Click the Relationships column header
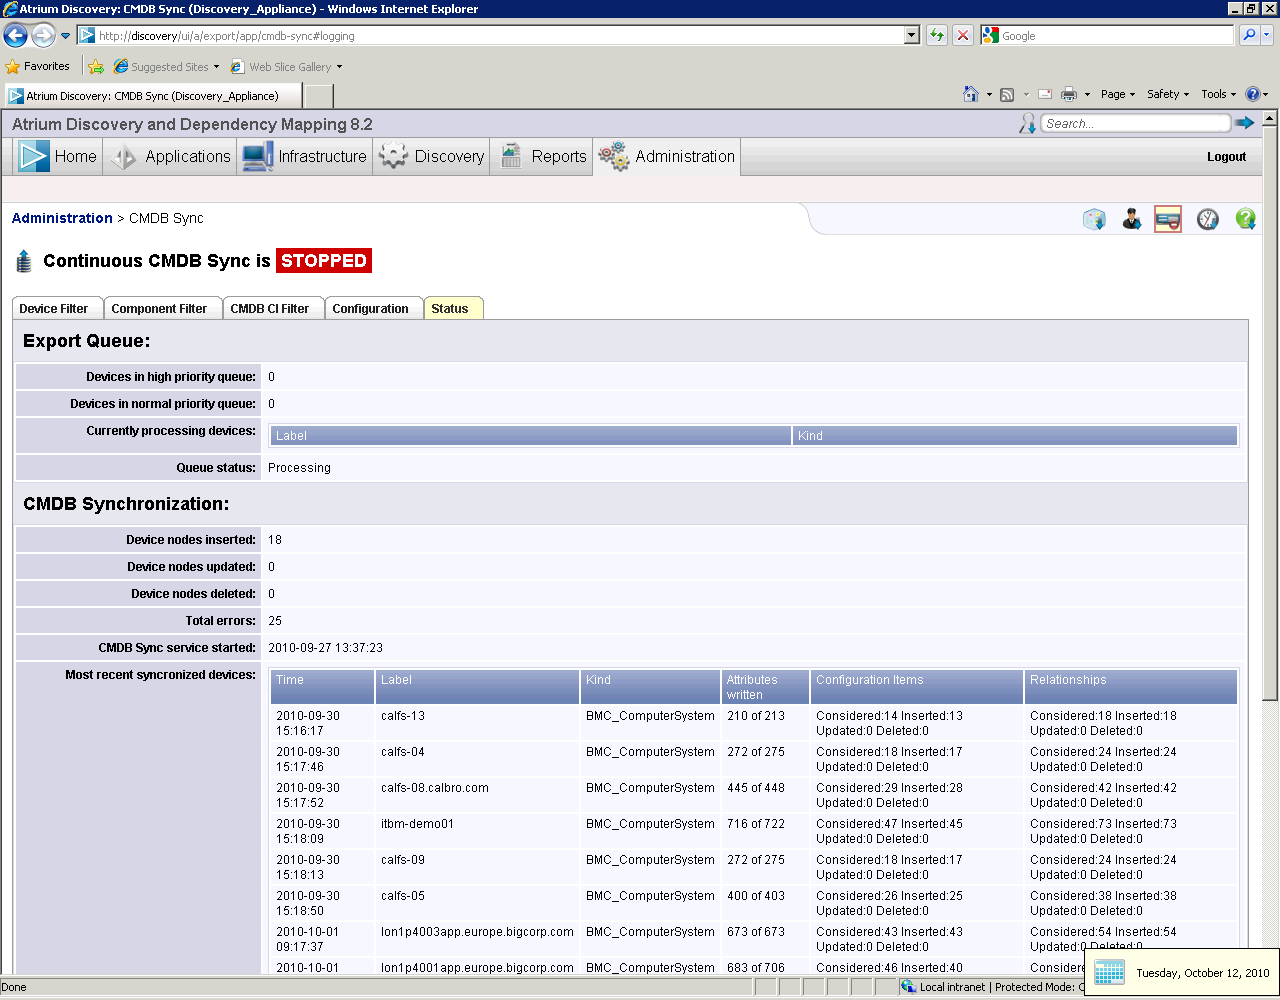The image size is (1280, 1000). tap(1131, 687)
